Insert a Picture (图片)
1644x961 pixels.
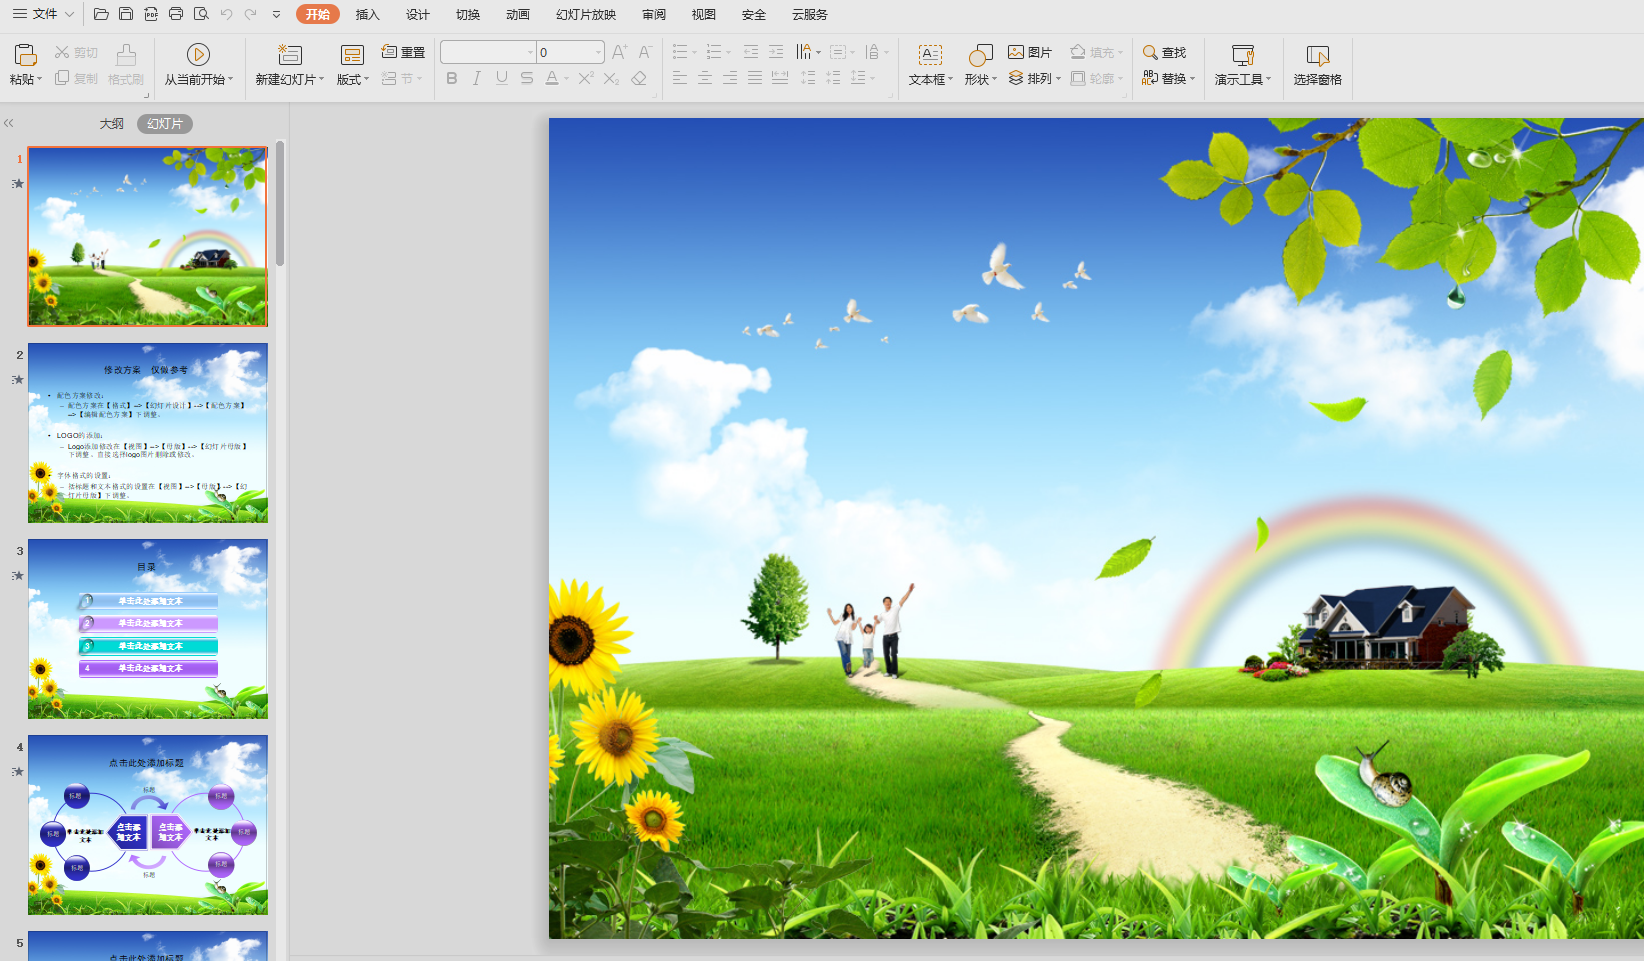[1030, 52]
